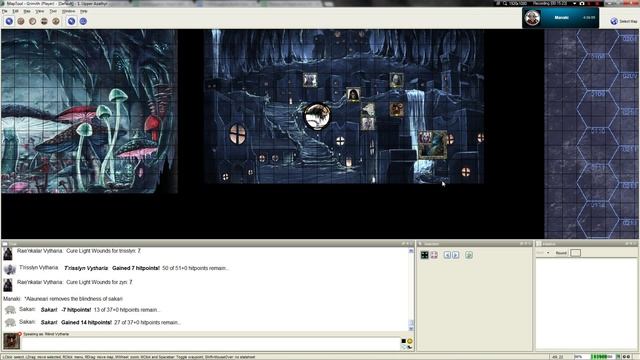Viewport: 640px width, 360px height.
Task: Click the camera icon in recording bar
Action: tap(582, 3)
